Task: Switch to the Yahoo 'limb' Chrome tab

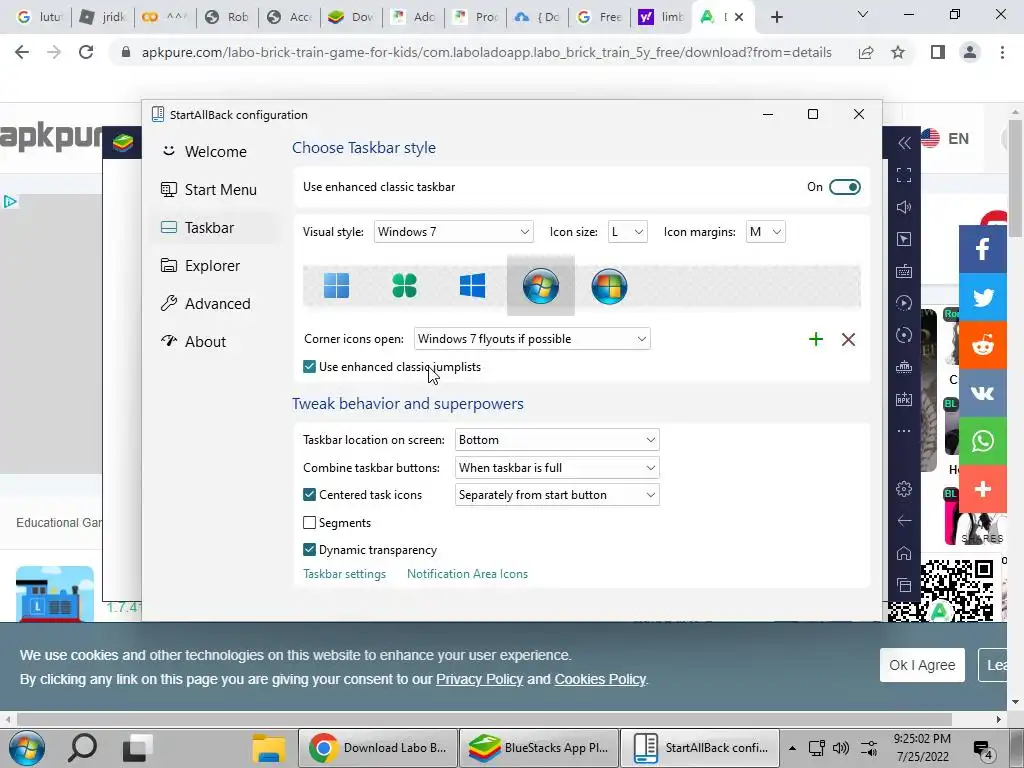Action: tap(660, 17)
